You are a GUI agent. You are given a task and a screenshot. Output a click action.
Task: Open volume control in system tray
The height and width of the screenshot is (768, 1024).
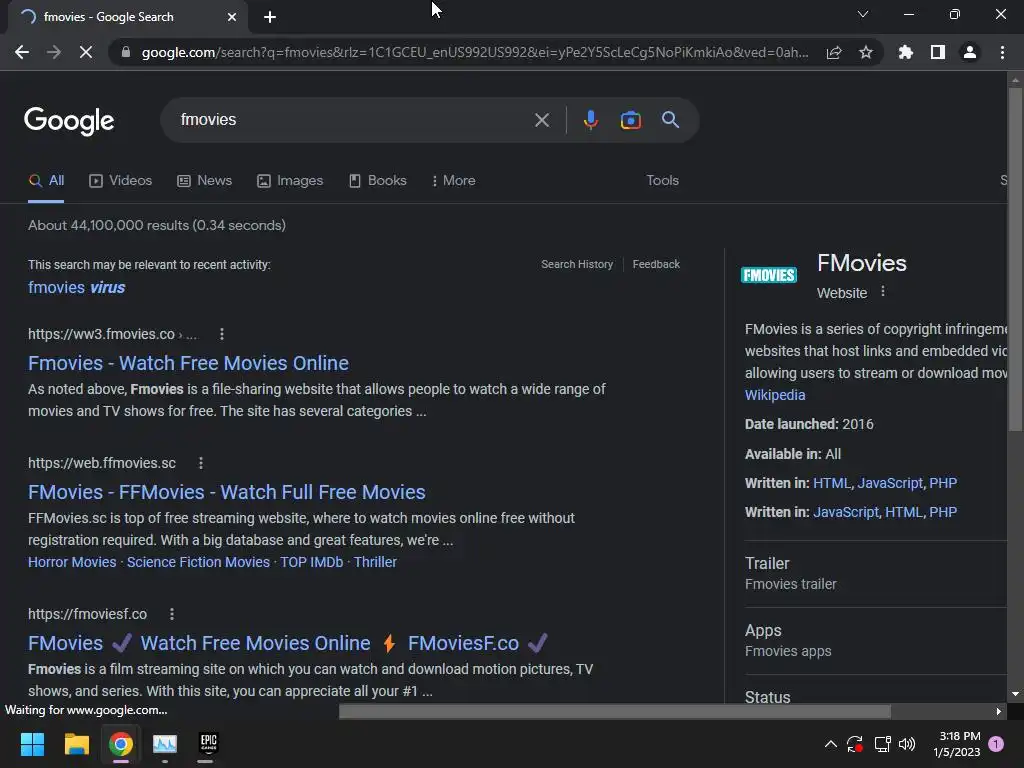[907, 744]
